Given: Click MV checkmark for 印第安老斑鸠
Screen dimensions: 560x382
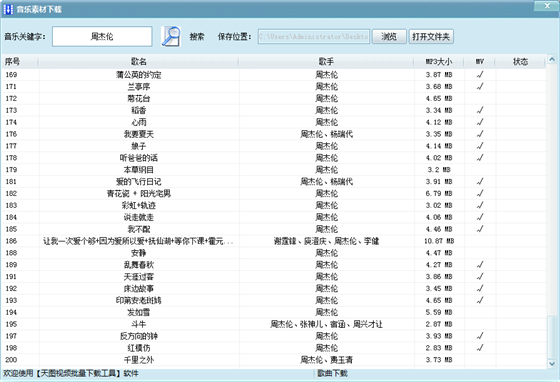Looking at the screenshot, I should (480, 300).
